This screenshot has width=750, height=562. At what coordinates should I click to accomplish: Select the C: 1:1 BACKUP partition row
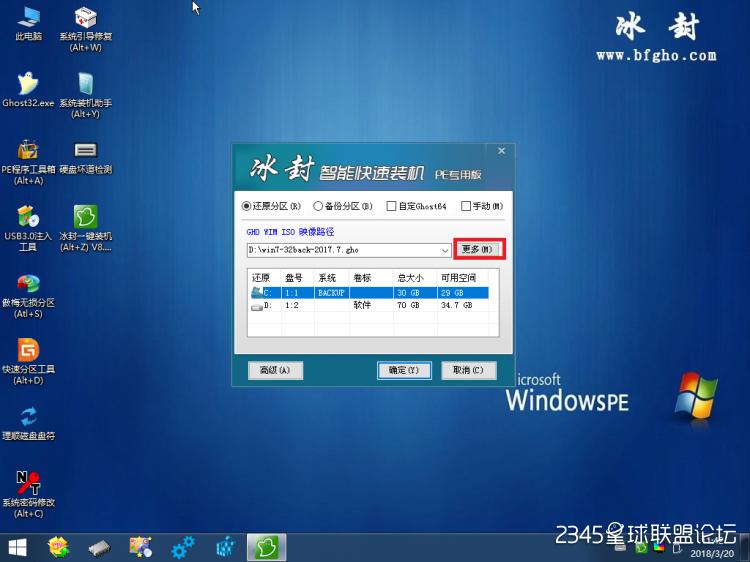point(369,293)
